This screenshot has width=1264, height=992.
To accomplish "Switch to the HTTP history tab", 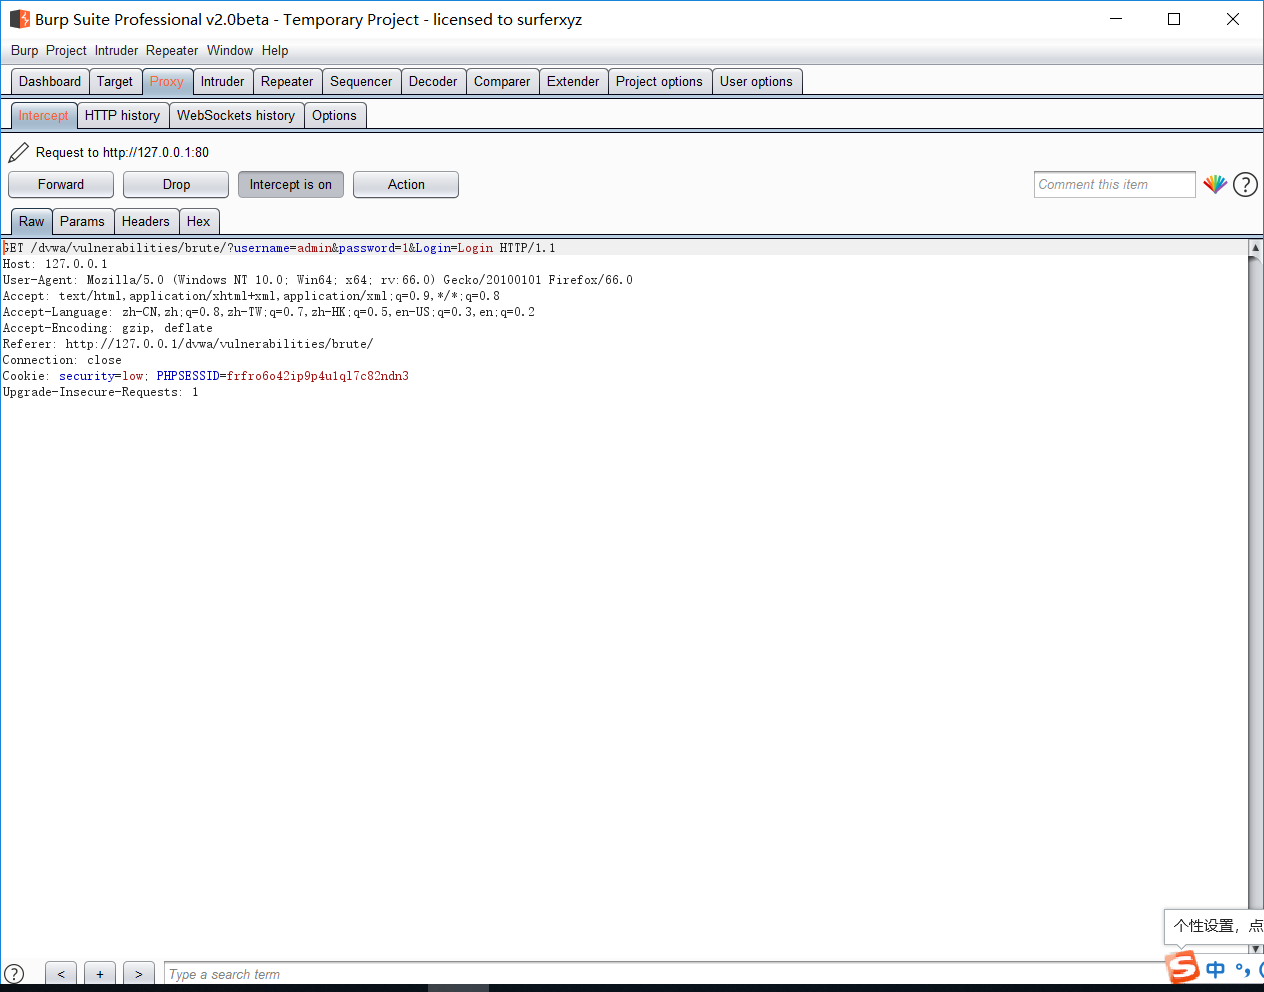I will pos(122,115).
